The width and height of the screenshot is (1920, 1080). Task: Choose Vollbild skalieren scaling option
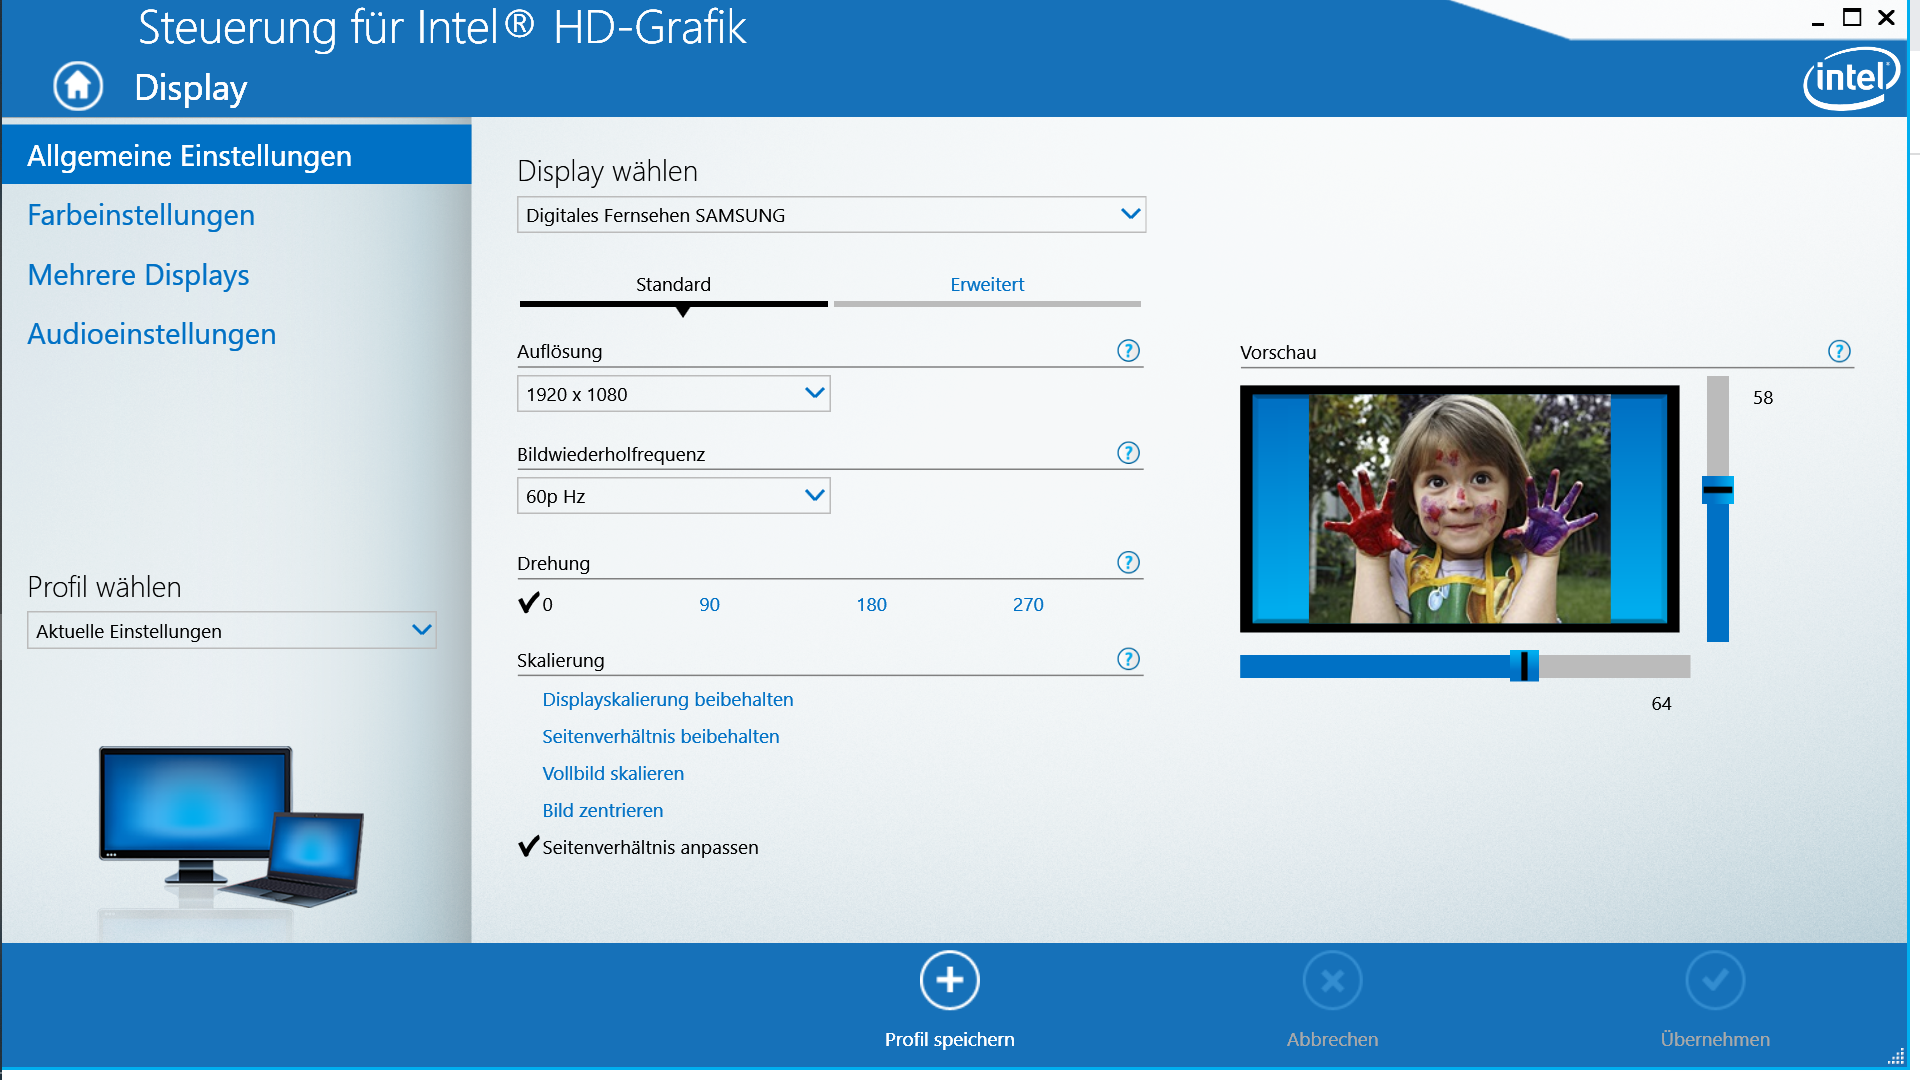(613, 773)
